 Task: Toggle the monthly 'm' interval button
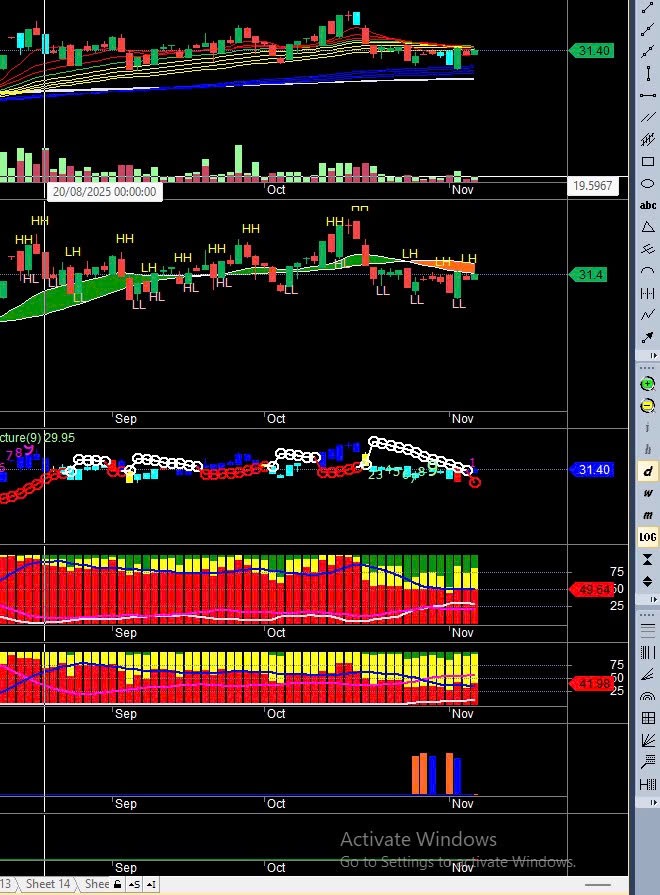647,515
